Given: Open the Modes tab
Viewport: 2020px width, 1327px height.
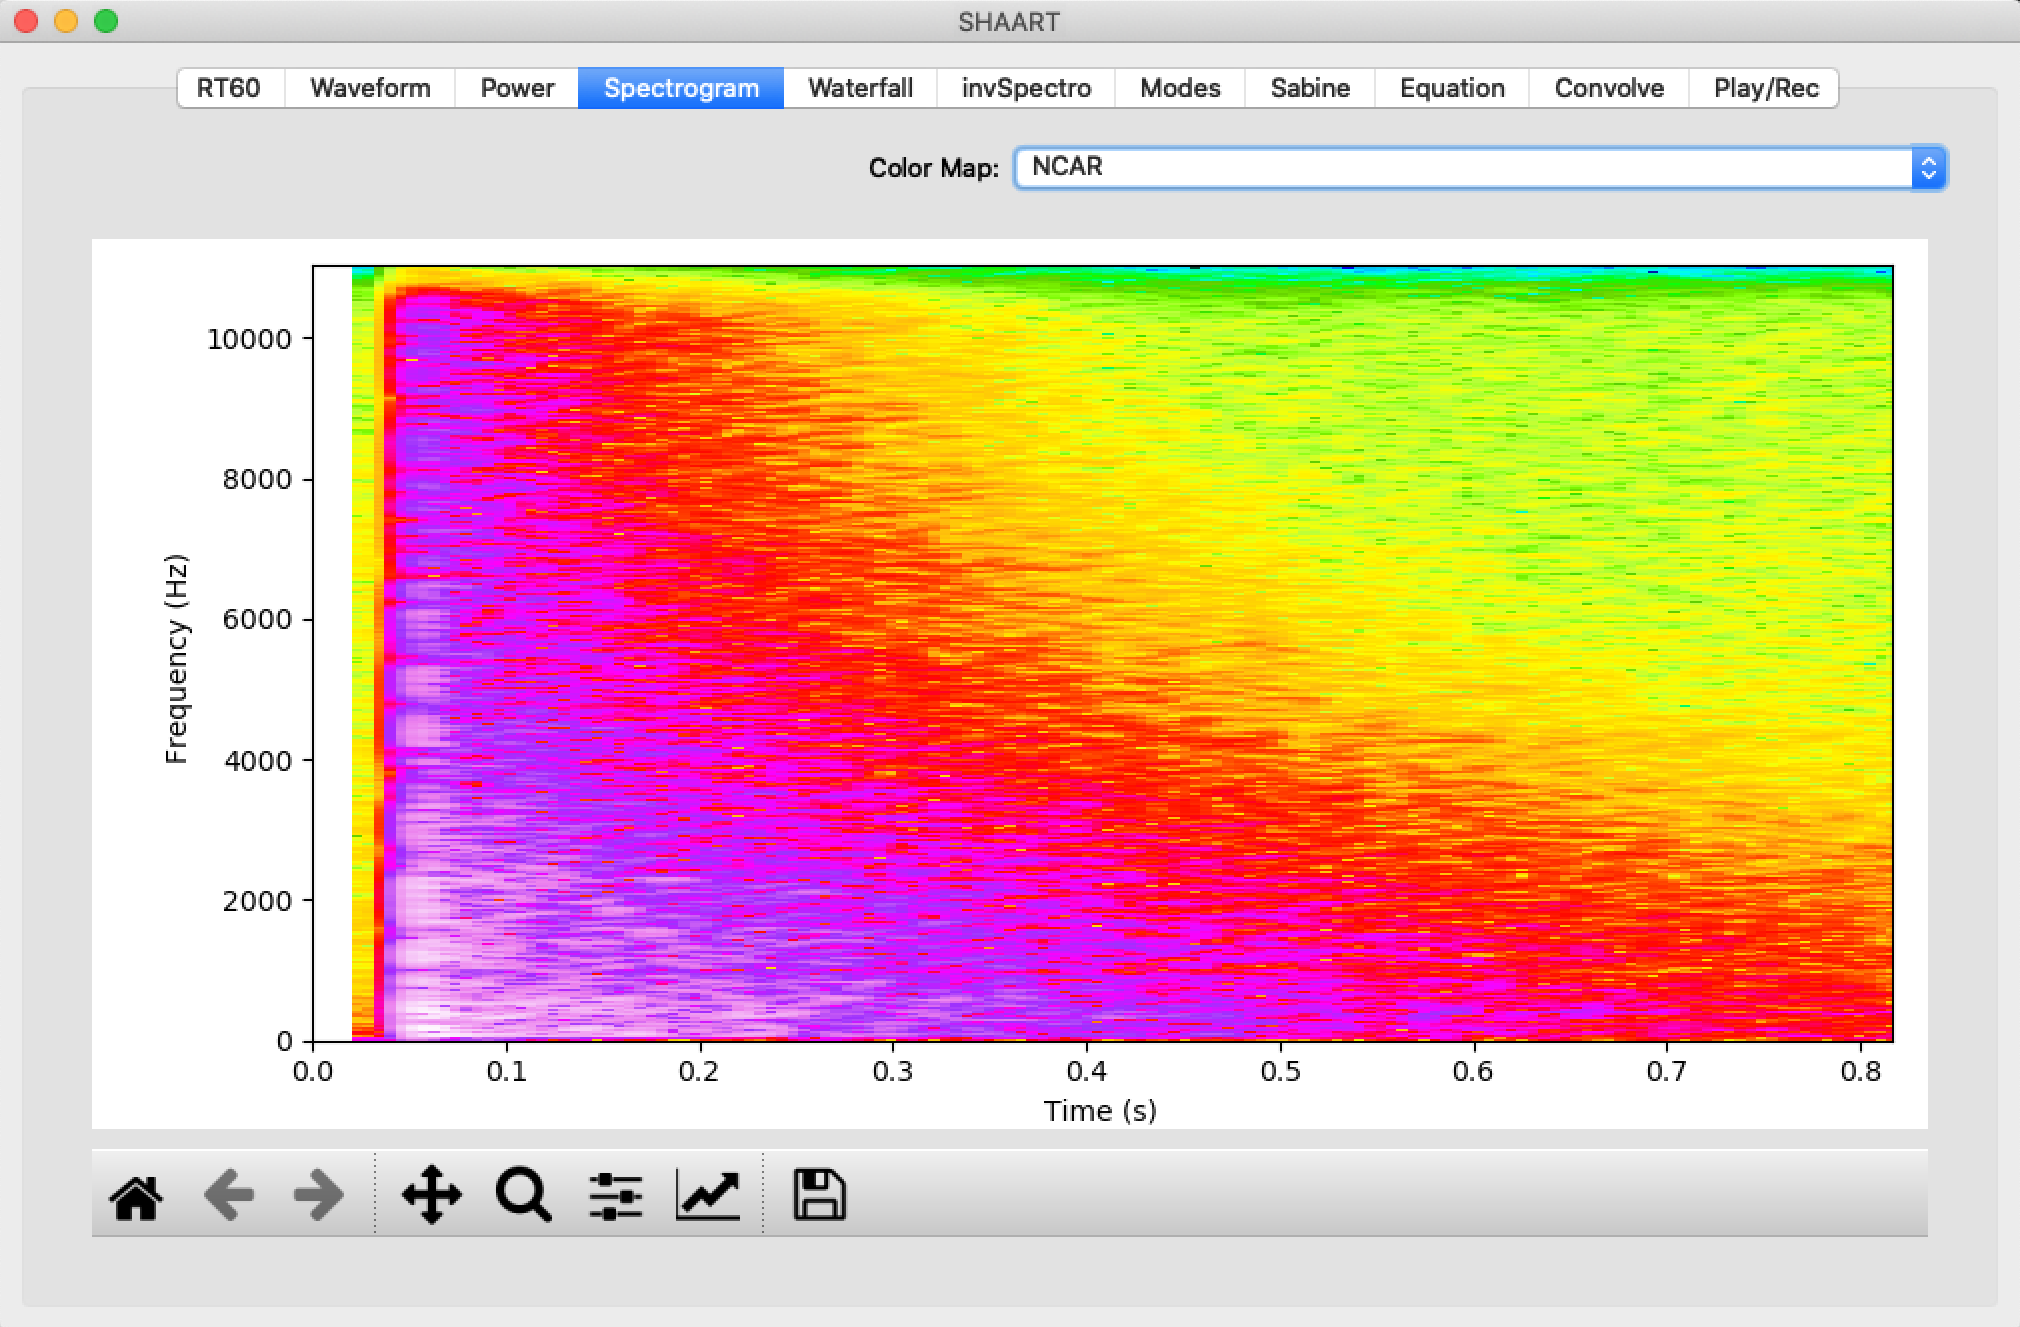Looking at the screenshot, I should point(1180,88).
